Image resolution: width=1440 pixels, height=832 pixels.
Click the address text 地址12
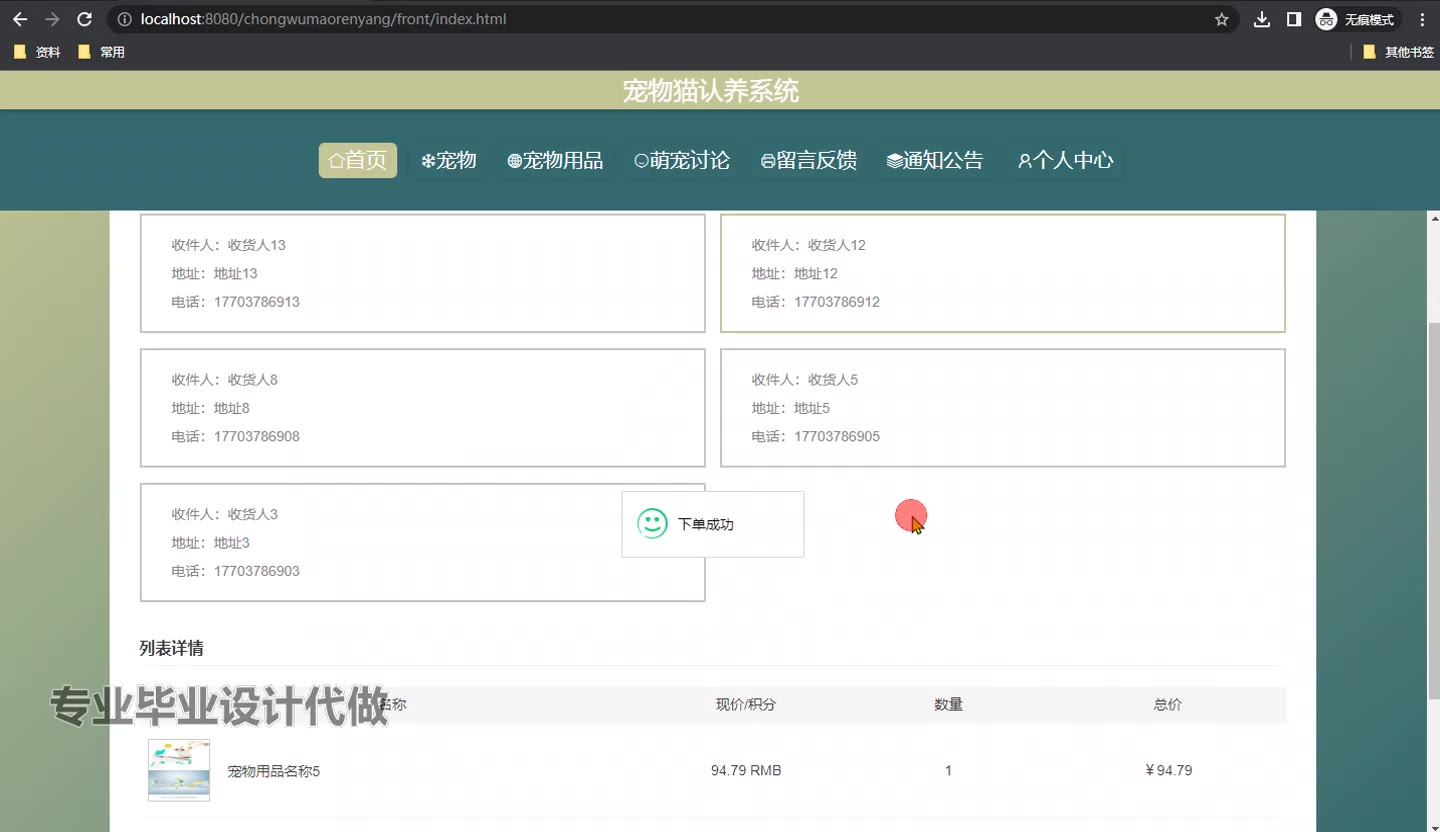point(816,273)
